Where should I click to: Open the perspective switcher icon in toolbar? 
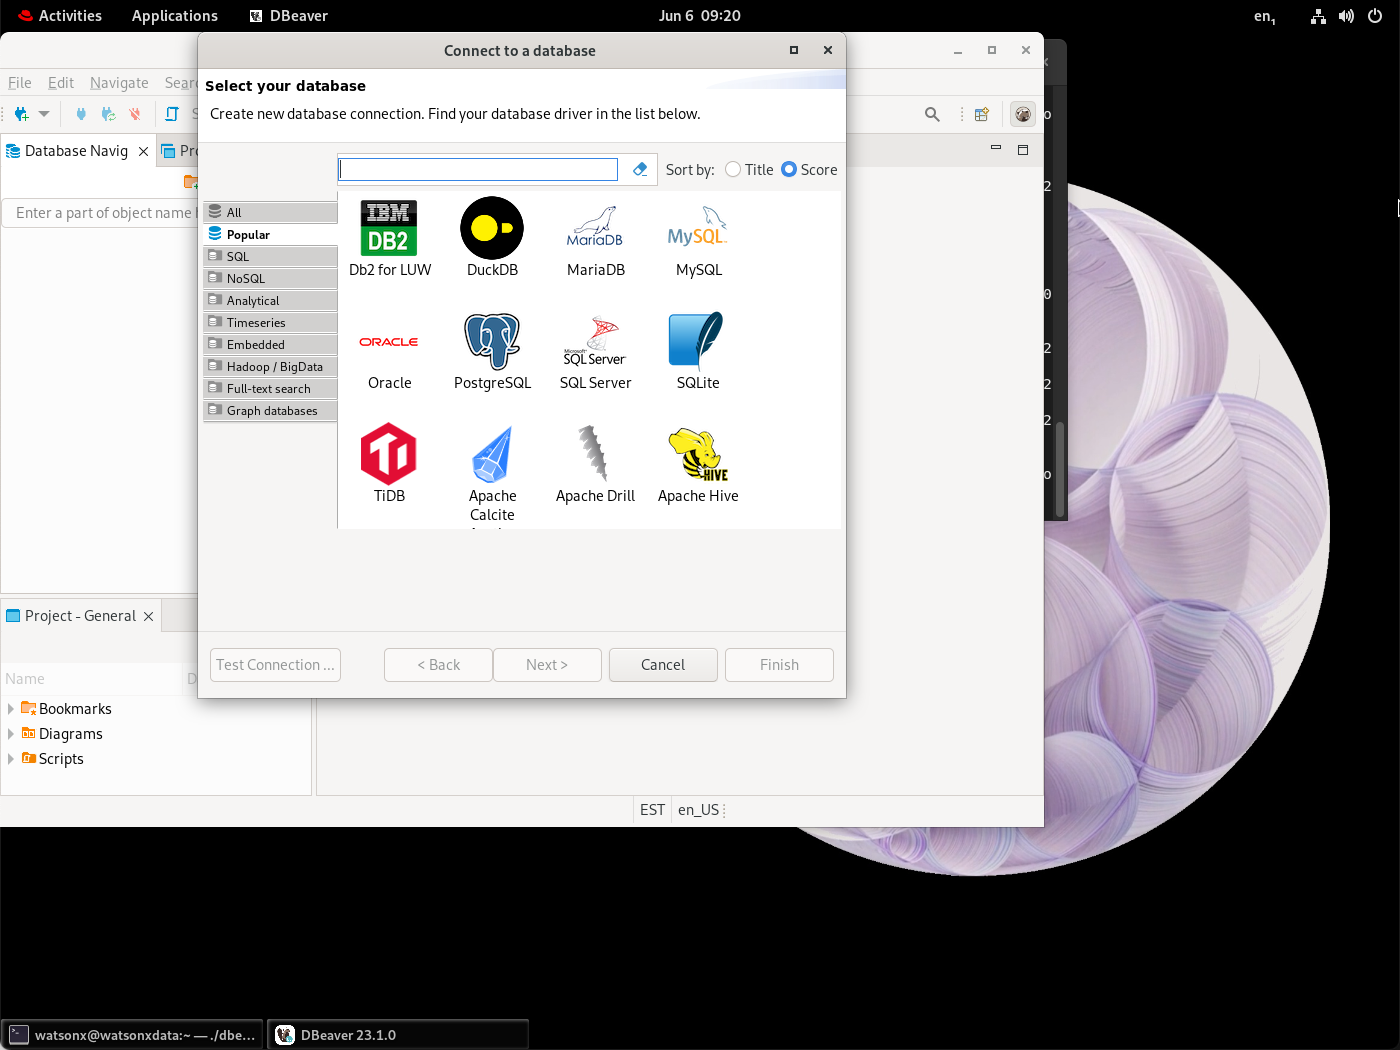tap(982, 114)
